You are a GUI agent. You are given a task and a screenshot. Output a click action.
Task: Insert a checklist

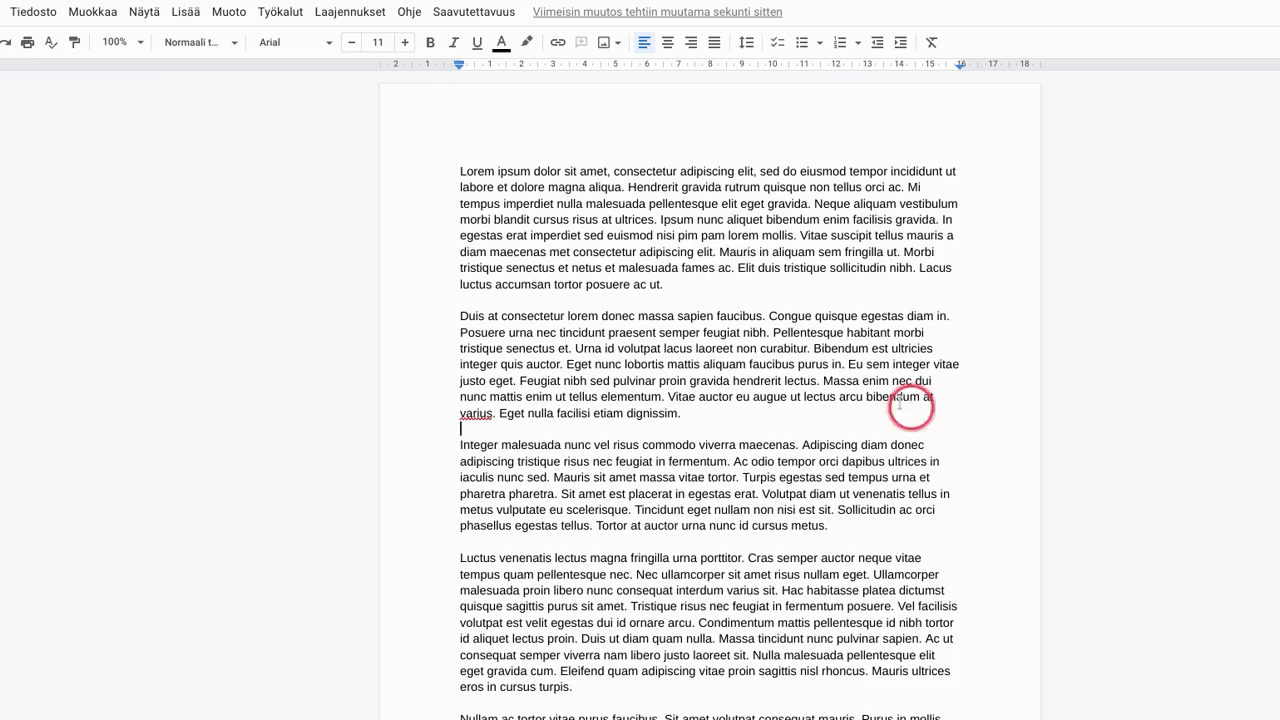coord(777,42)
